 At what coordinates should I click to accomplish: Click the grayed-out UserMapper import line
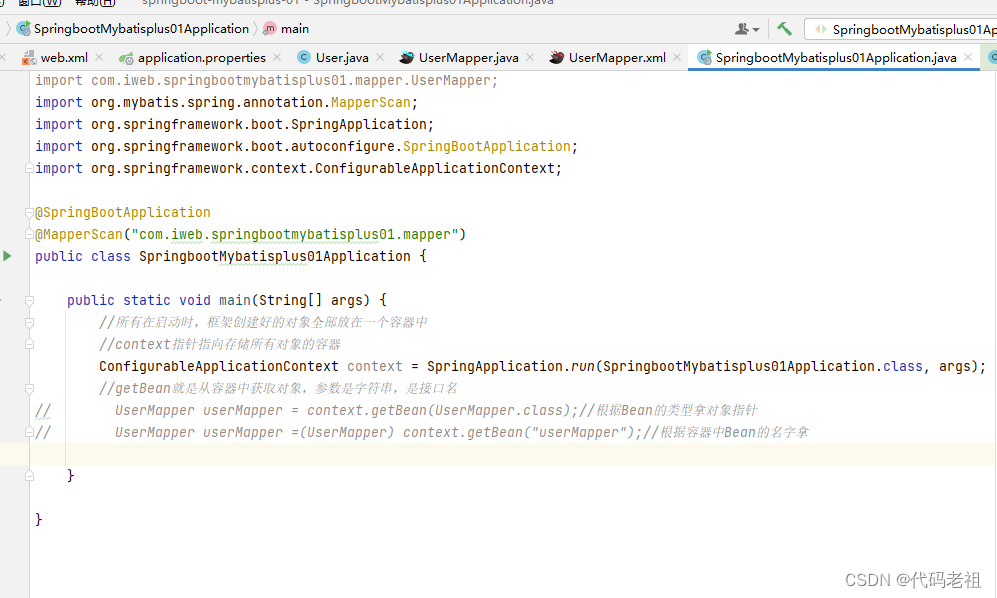266,81
